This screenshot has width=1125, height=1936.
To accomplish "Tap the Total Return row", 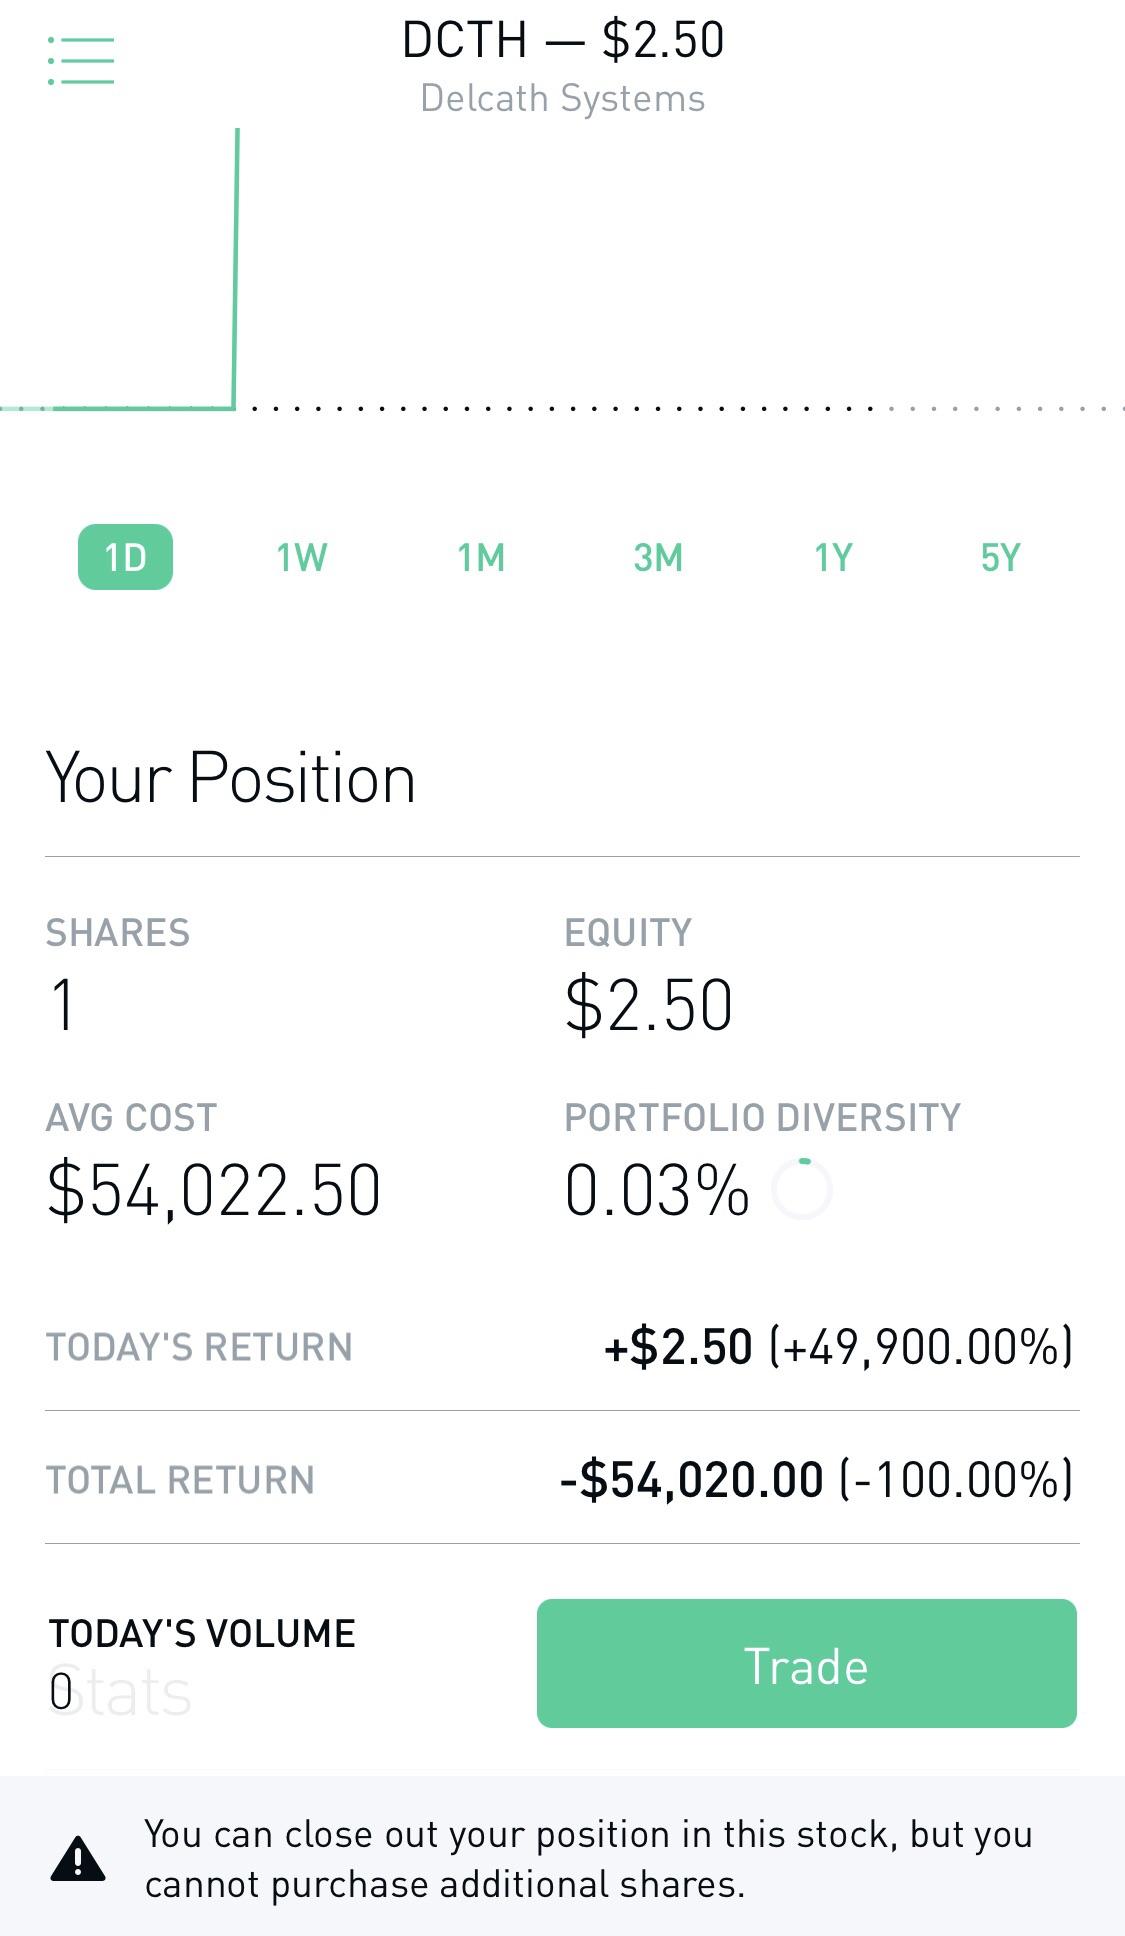I will point(562,1479).
